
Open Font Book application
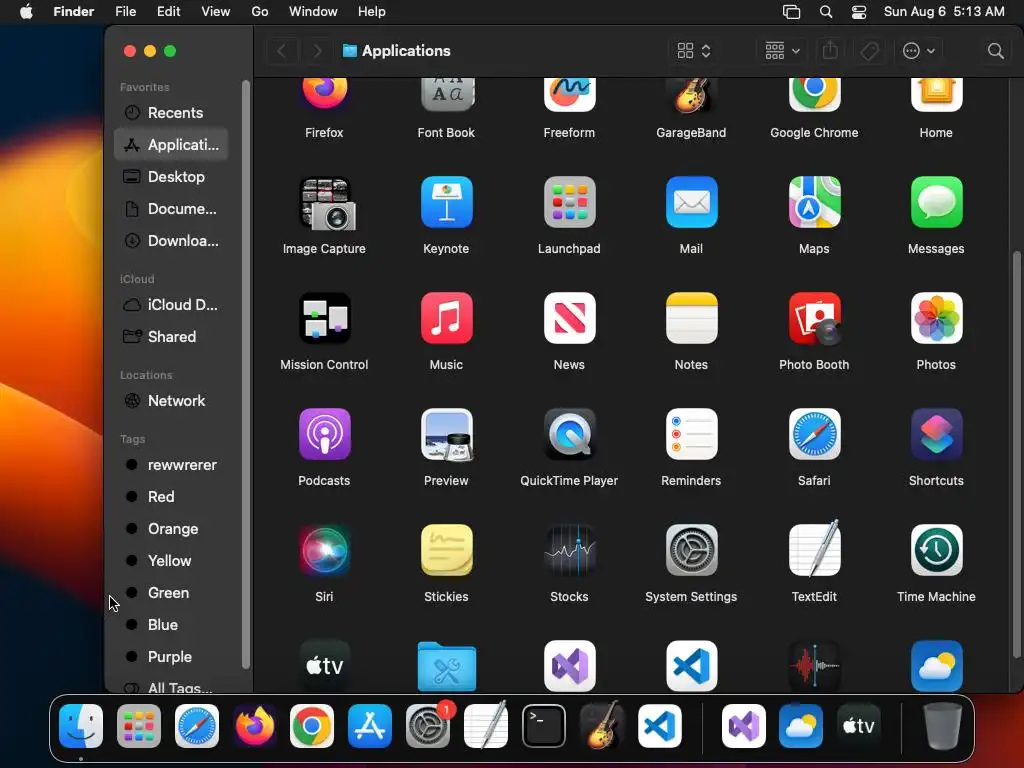click(446, 95)
